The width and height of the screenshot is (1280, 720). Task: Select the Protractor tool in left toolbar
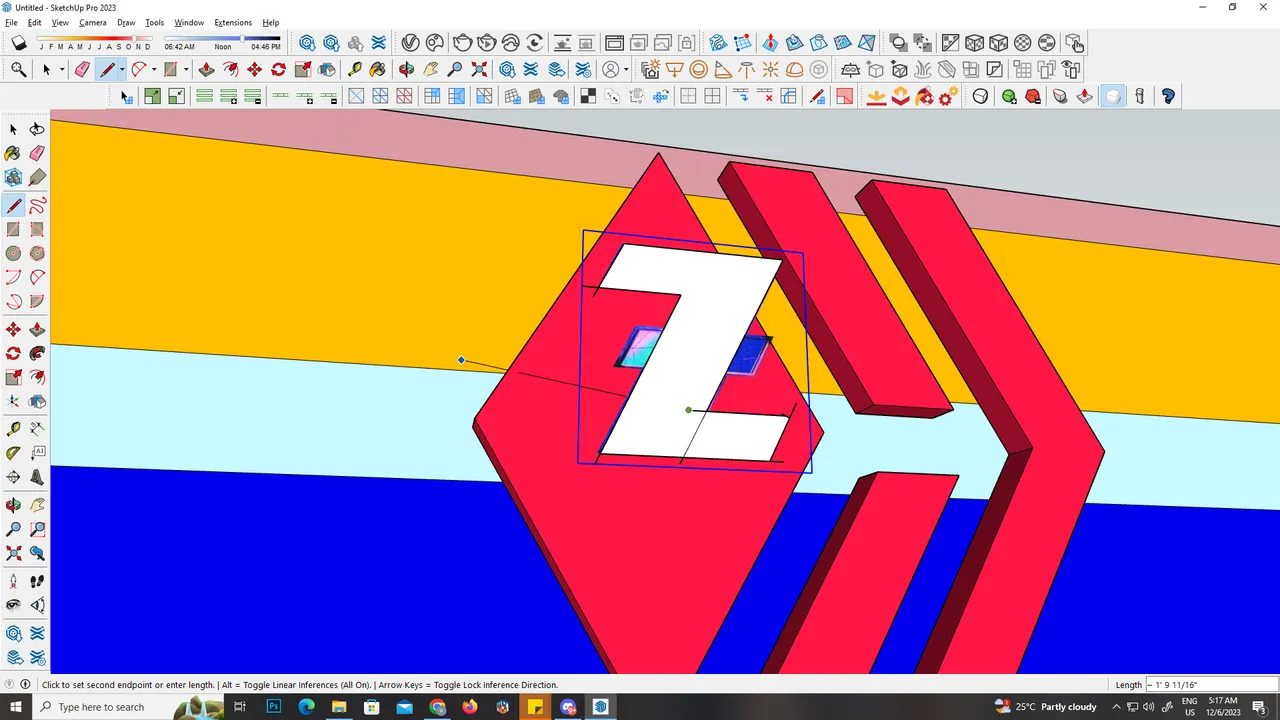click(13, 453)
